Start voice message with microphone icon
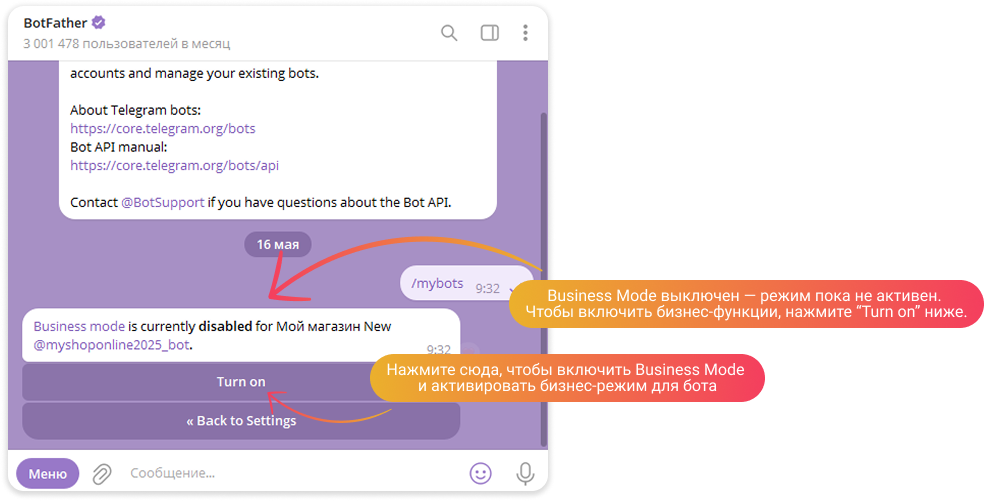Screen dimensions: 984x501 pyautogui.click(x=525, y=474)
